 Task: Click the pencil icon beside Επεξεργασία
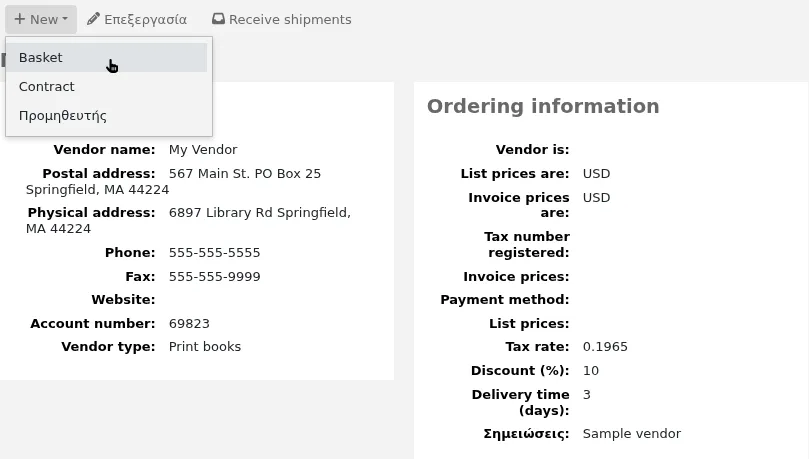click(x=93, y=19)
